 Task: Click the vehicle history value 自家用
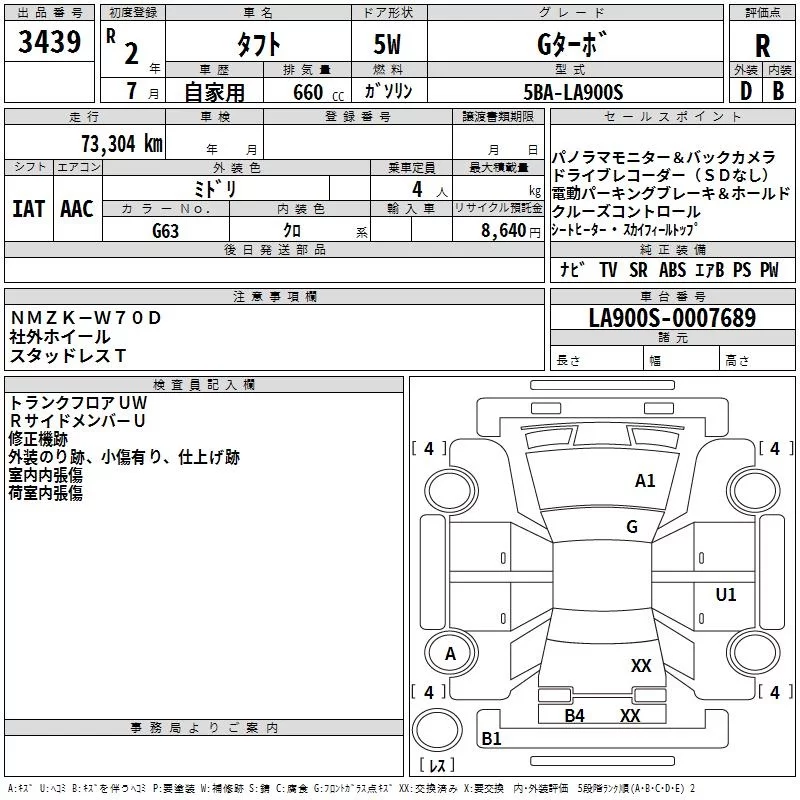pos(214,92)
